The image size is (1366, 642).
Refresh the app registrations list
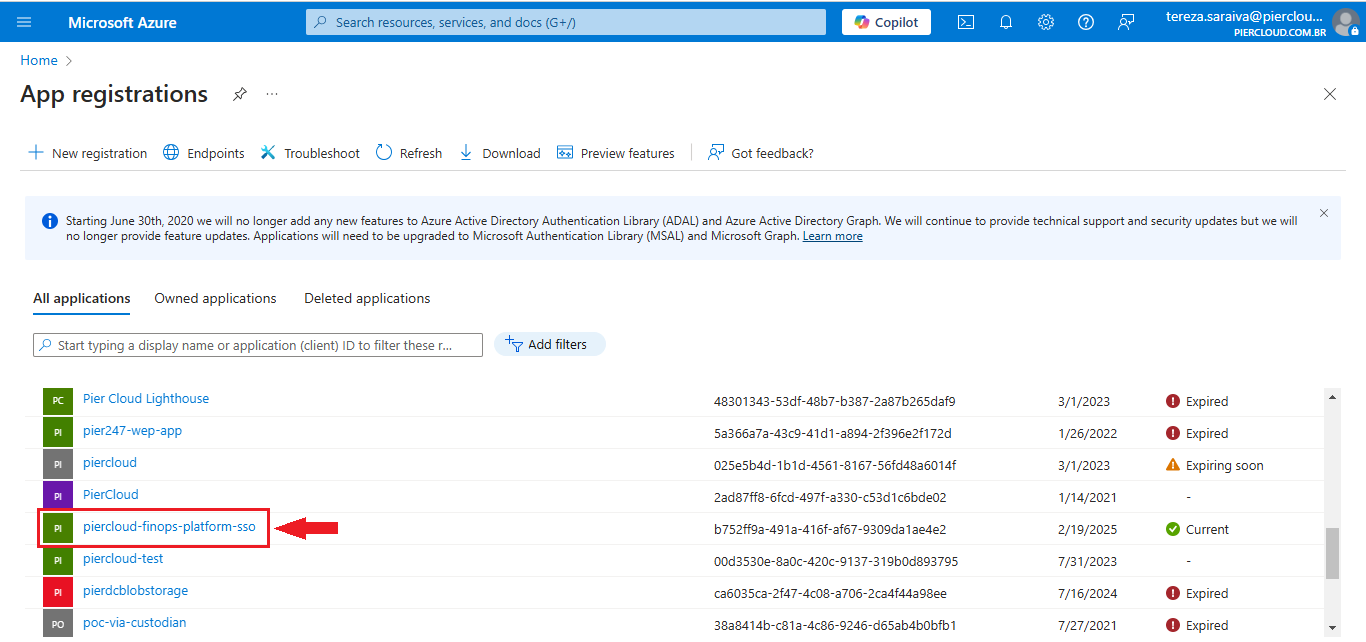[x=409, y=153]
